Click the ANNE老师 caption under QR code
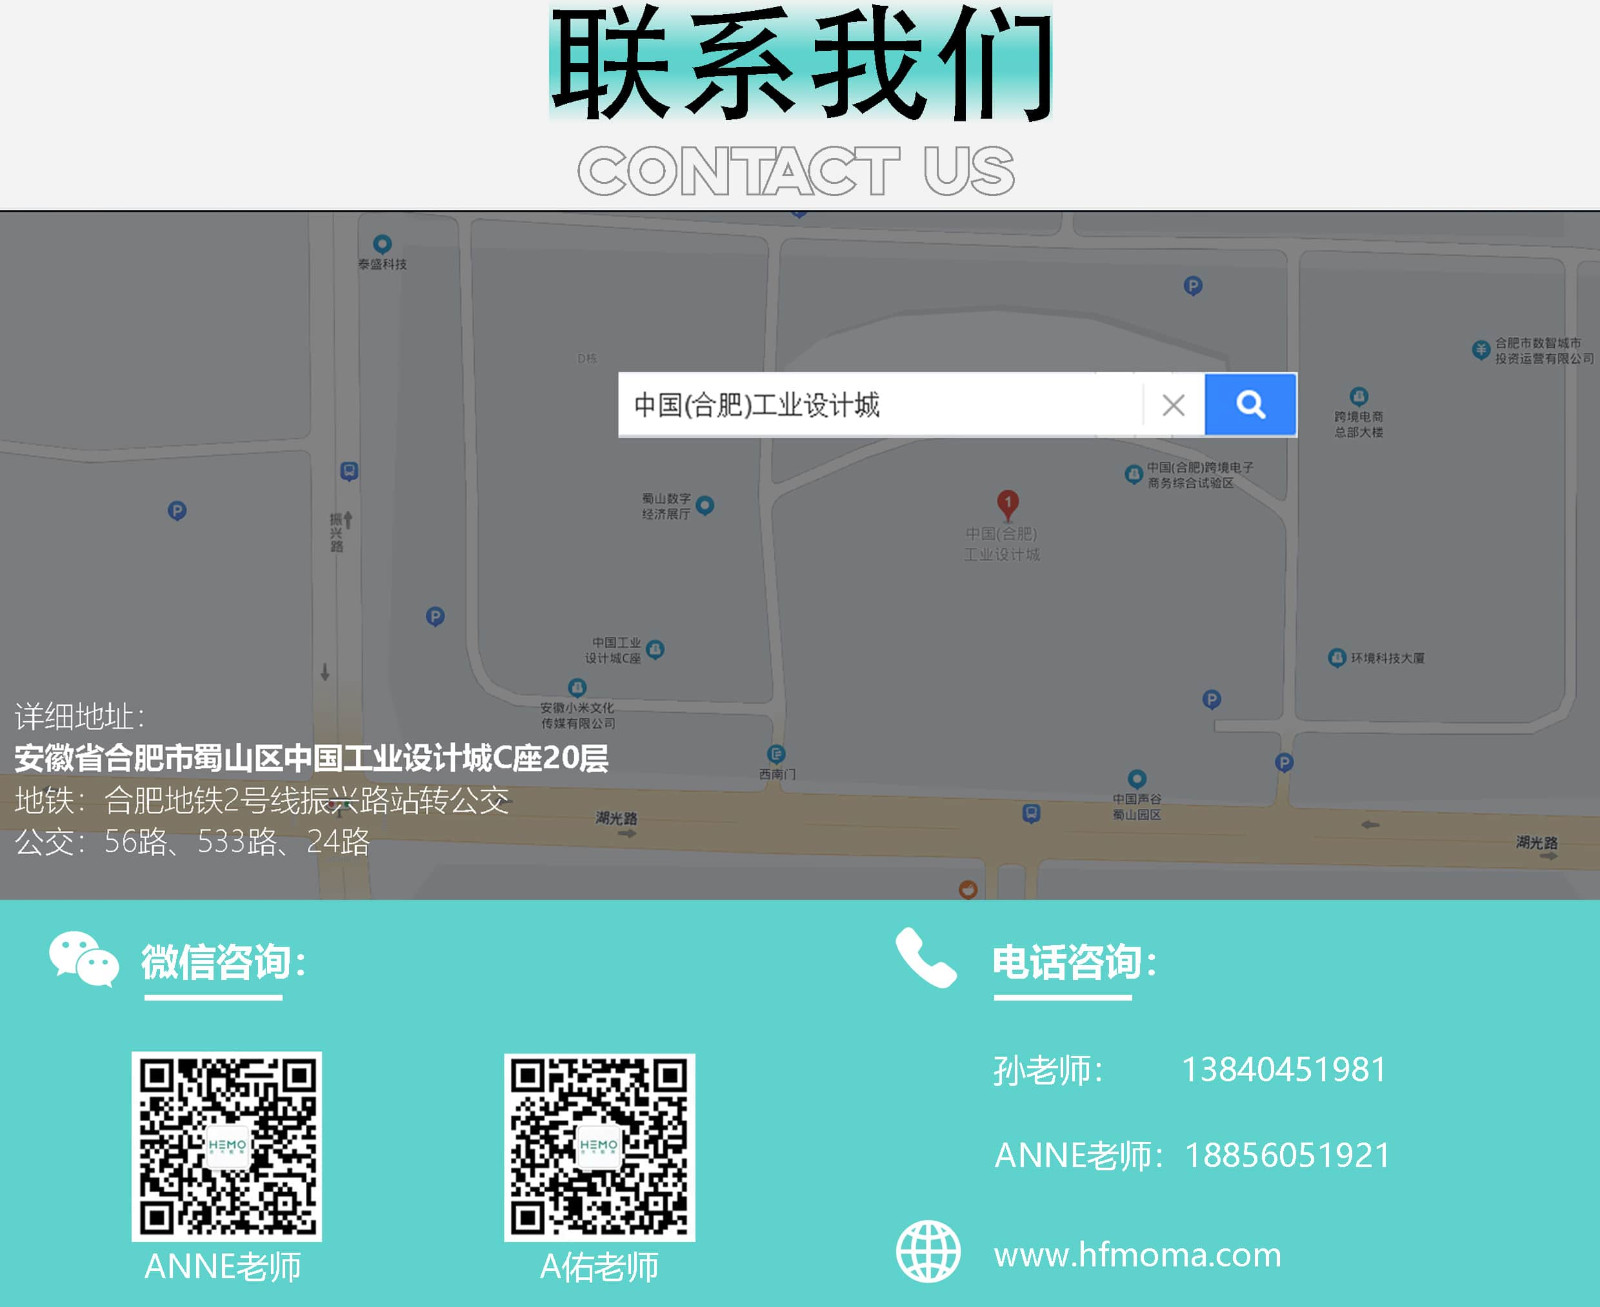Viewport: 1600px width, 1307px height. click(x=223, y=1267)
